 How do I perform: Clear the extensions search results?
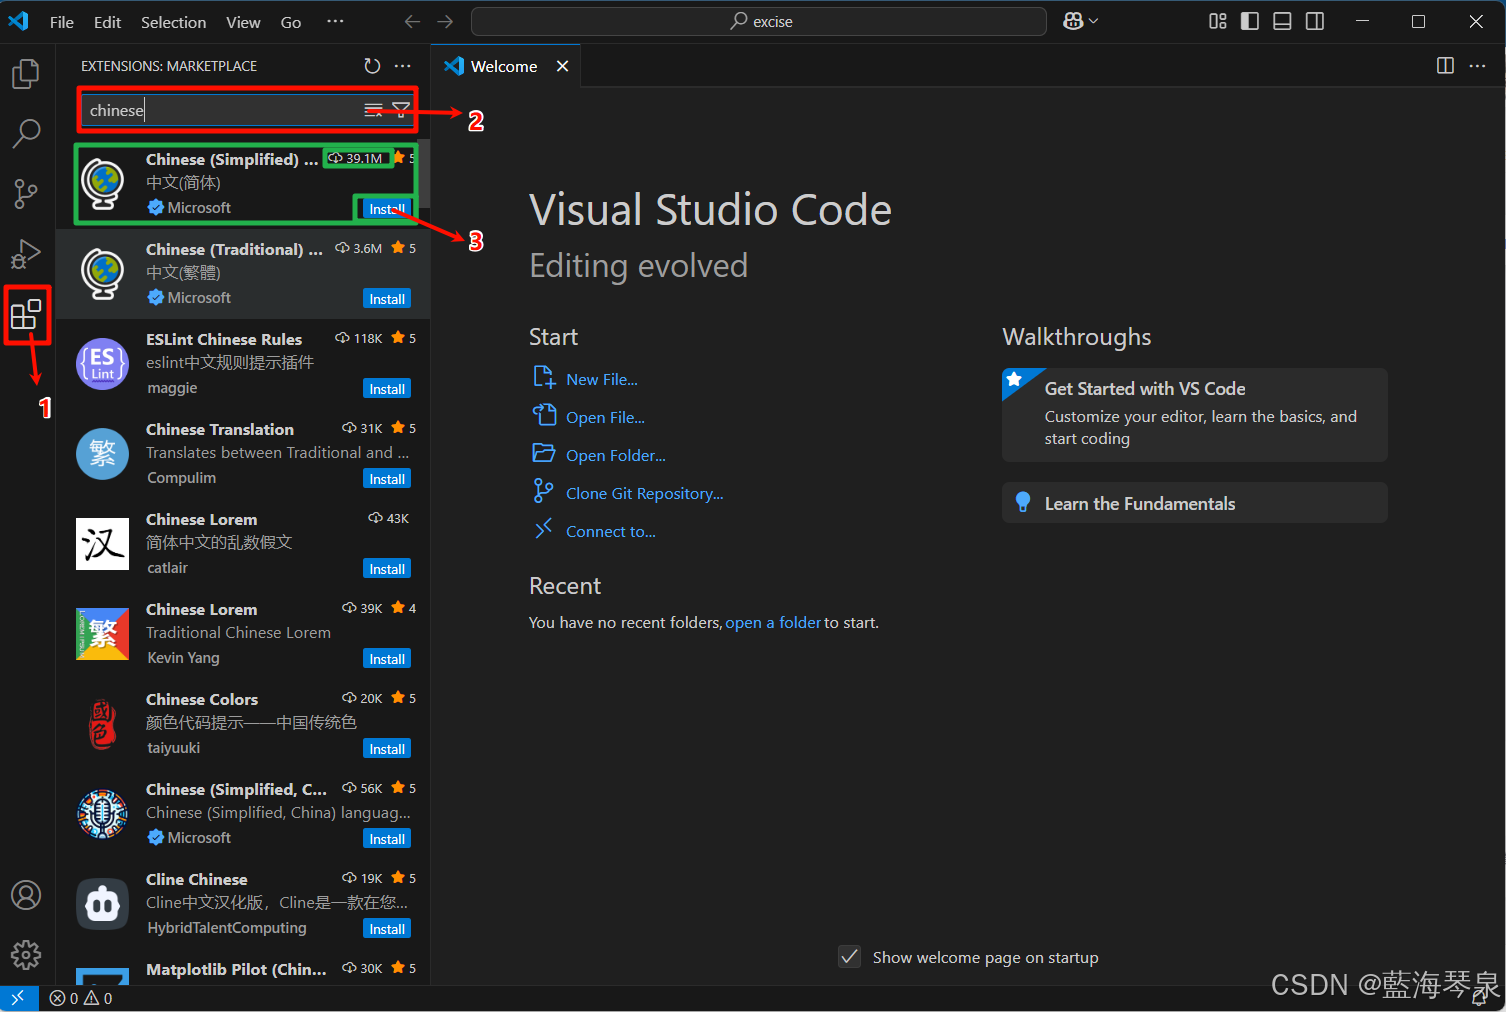point(373,110)
